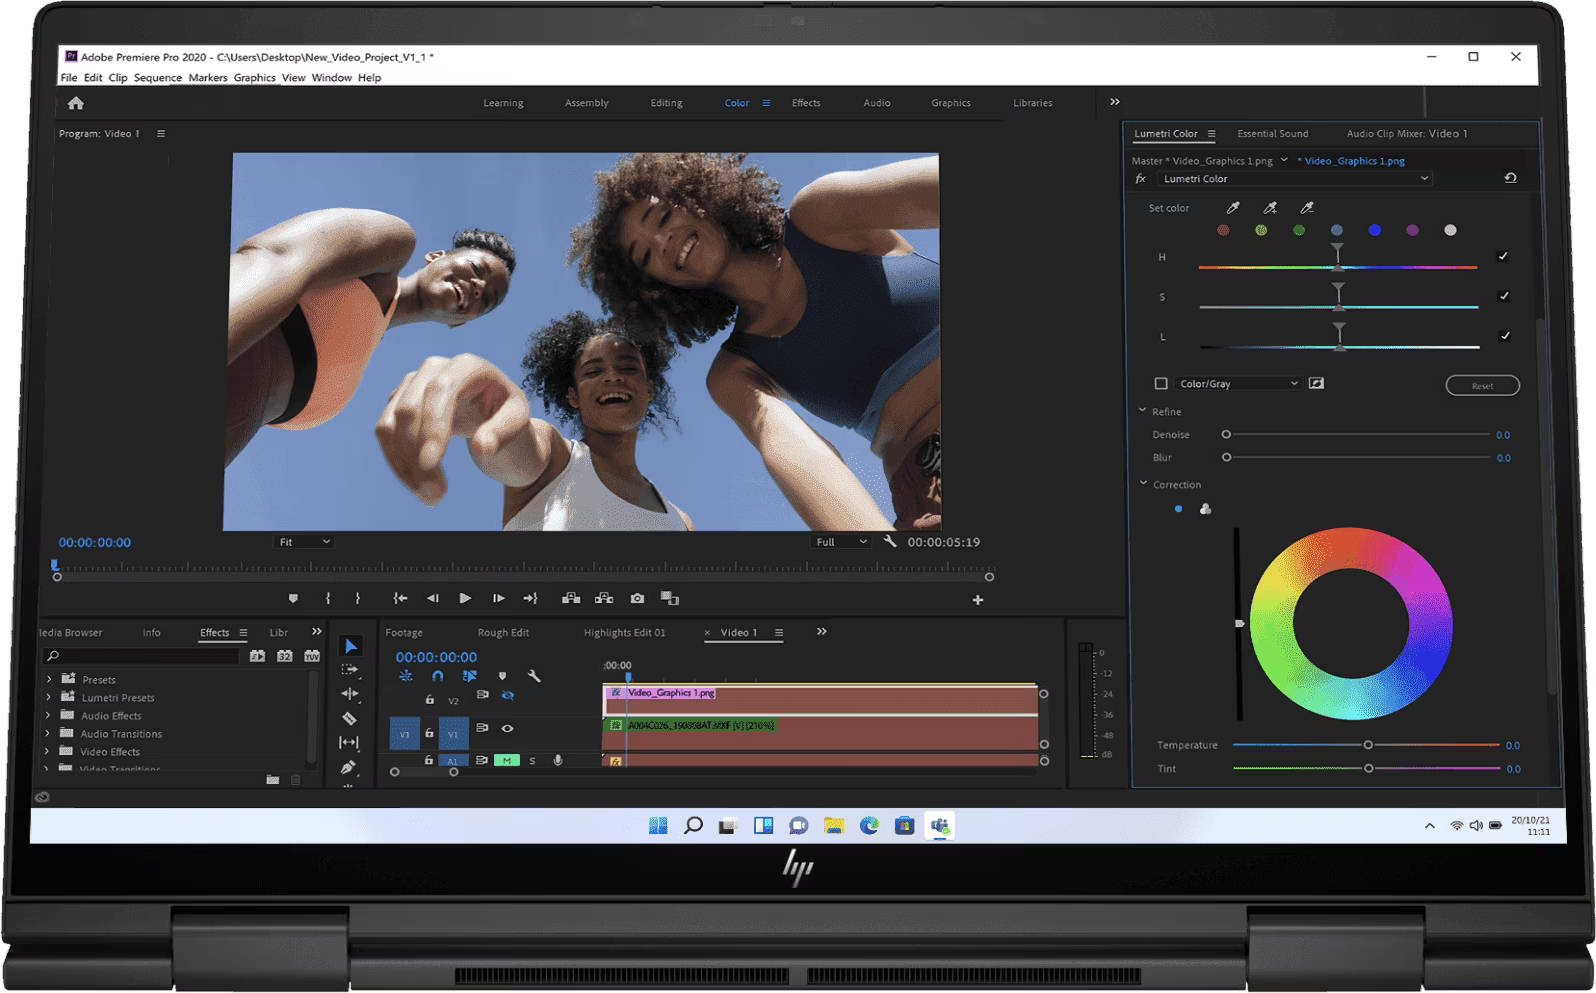Toggle V1 track output eye icon
Viewport: 1596px width, 993px height.
pos(507,728)
